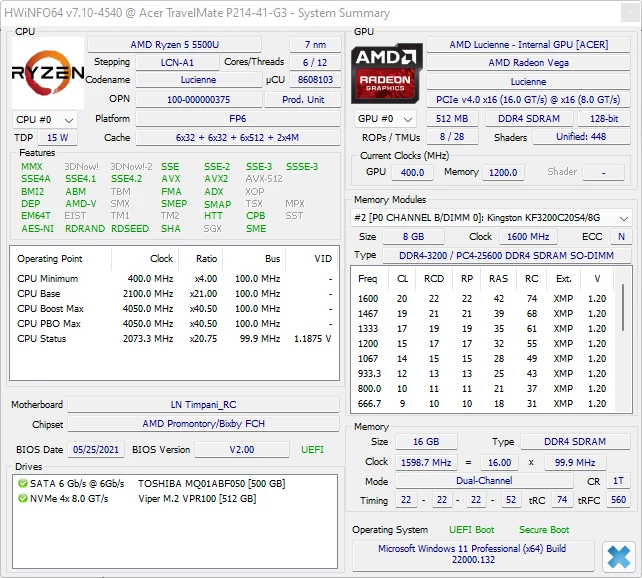Click the AES-NI feature label
This screenshot has height=578, width=642.
[x=37, y=228]
